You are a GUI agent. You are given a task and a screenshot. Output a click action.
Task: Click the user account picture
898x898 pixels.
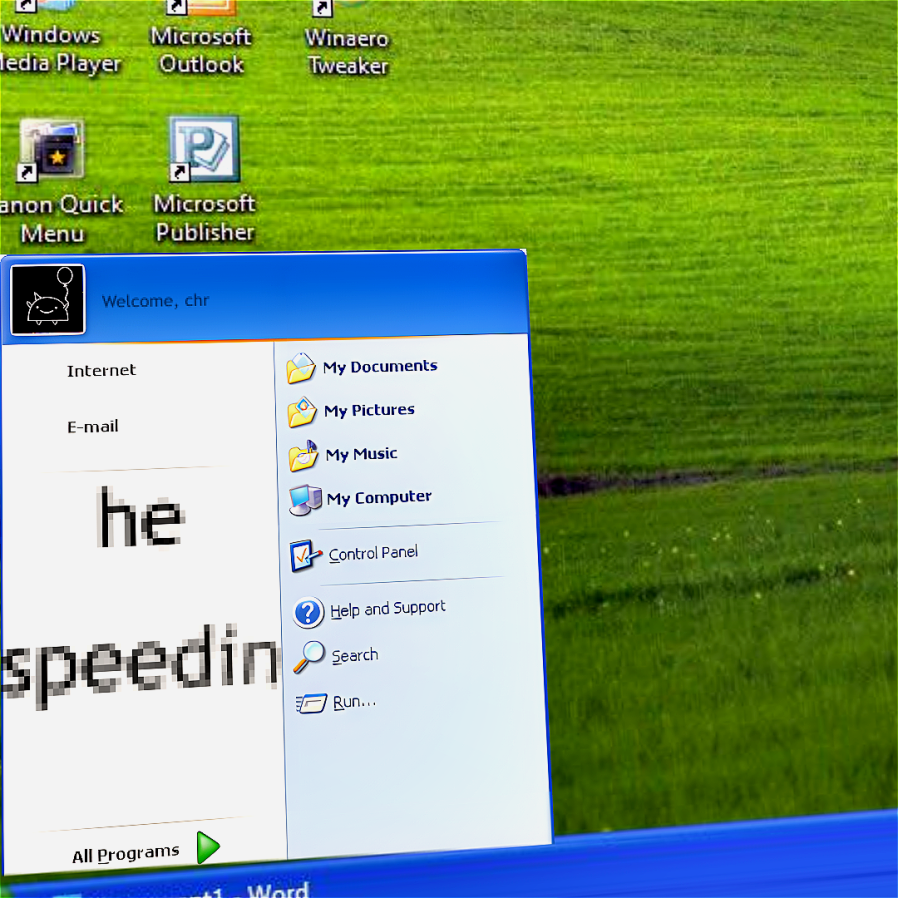pyautogui.click(x=48, y=300)
